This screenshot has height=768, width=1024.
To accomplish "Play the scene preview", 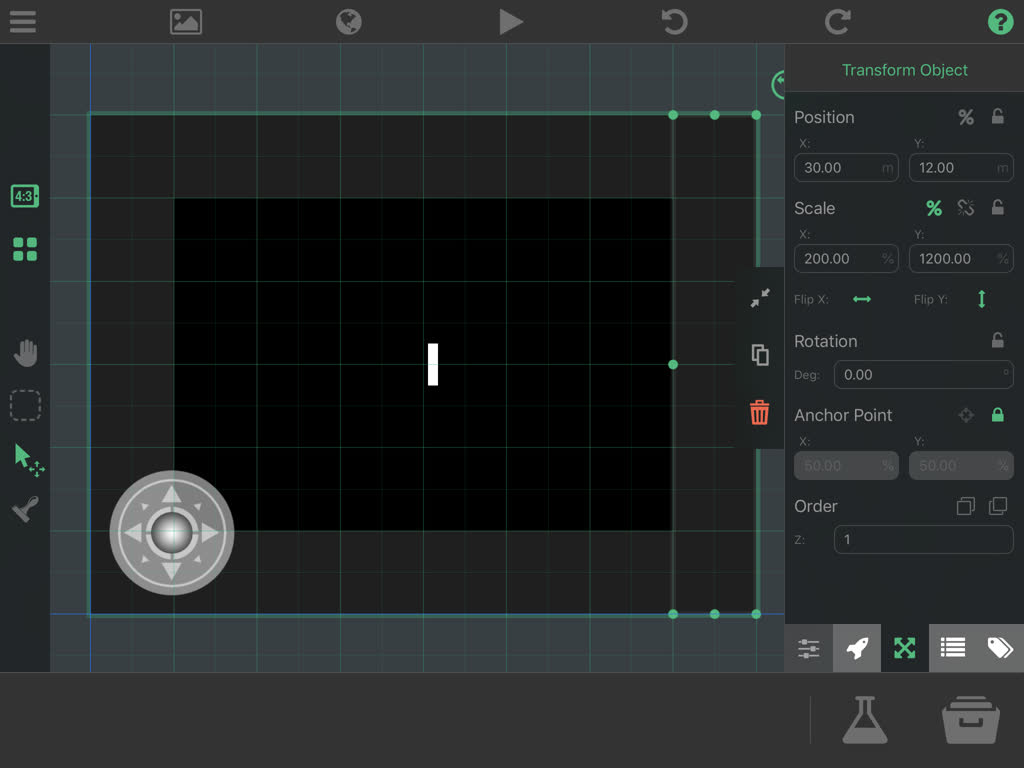I will click(x=511, y=22).
